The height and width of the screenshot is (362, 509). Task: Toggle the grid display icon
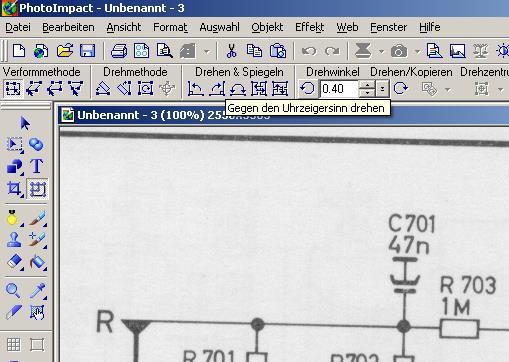tap(14, 344)
